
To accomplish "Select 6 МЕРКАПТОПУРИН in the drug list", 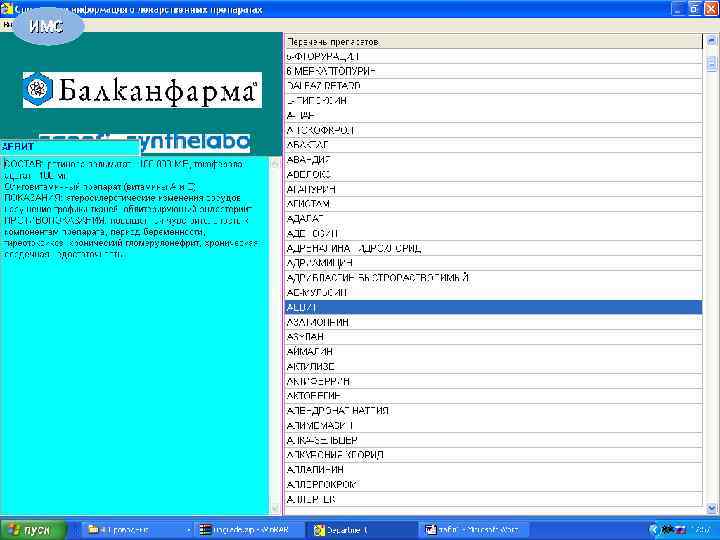I will tap(493, 71).
